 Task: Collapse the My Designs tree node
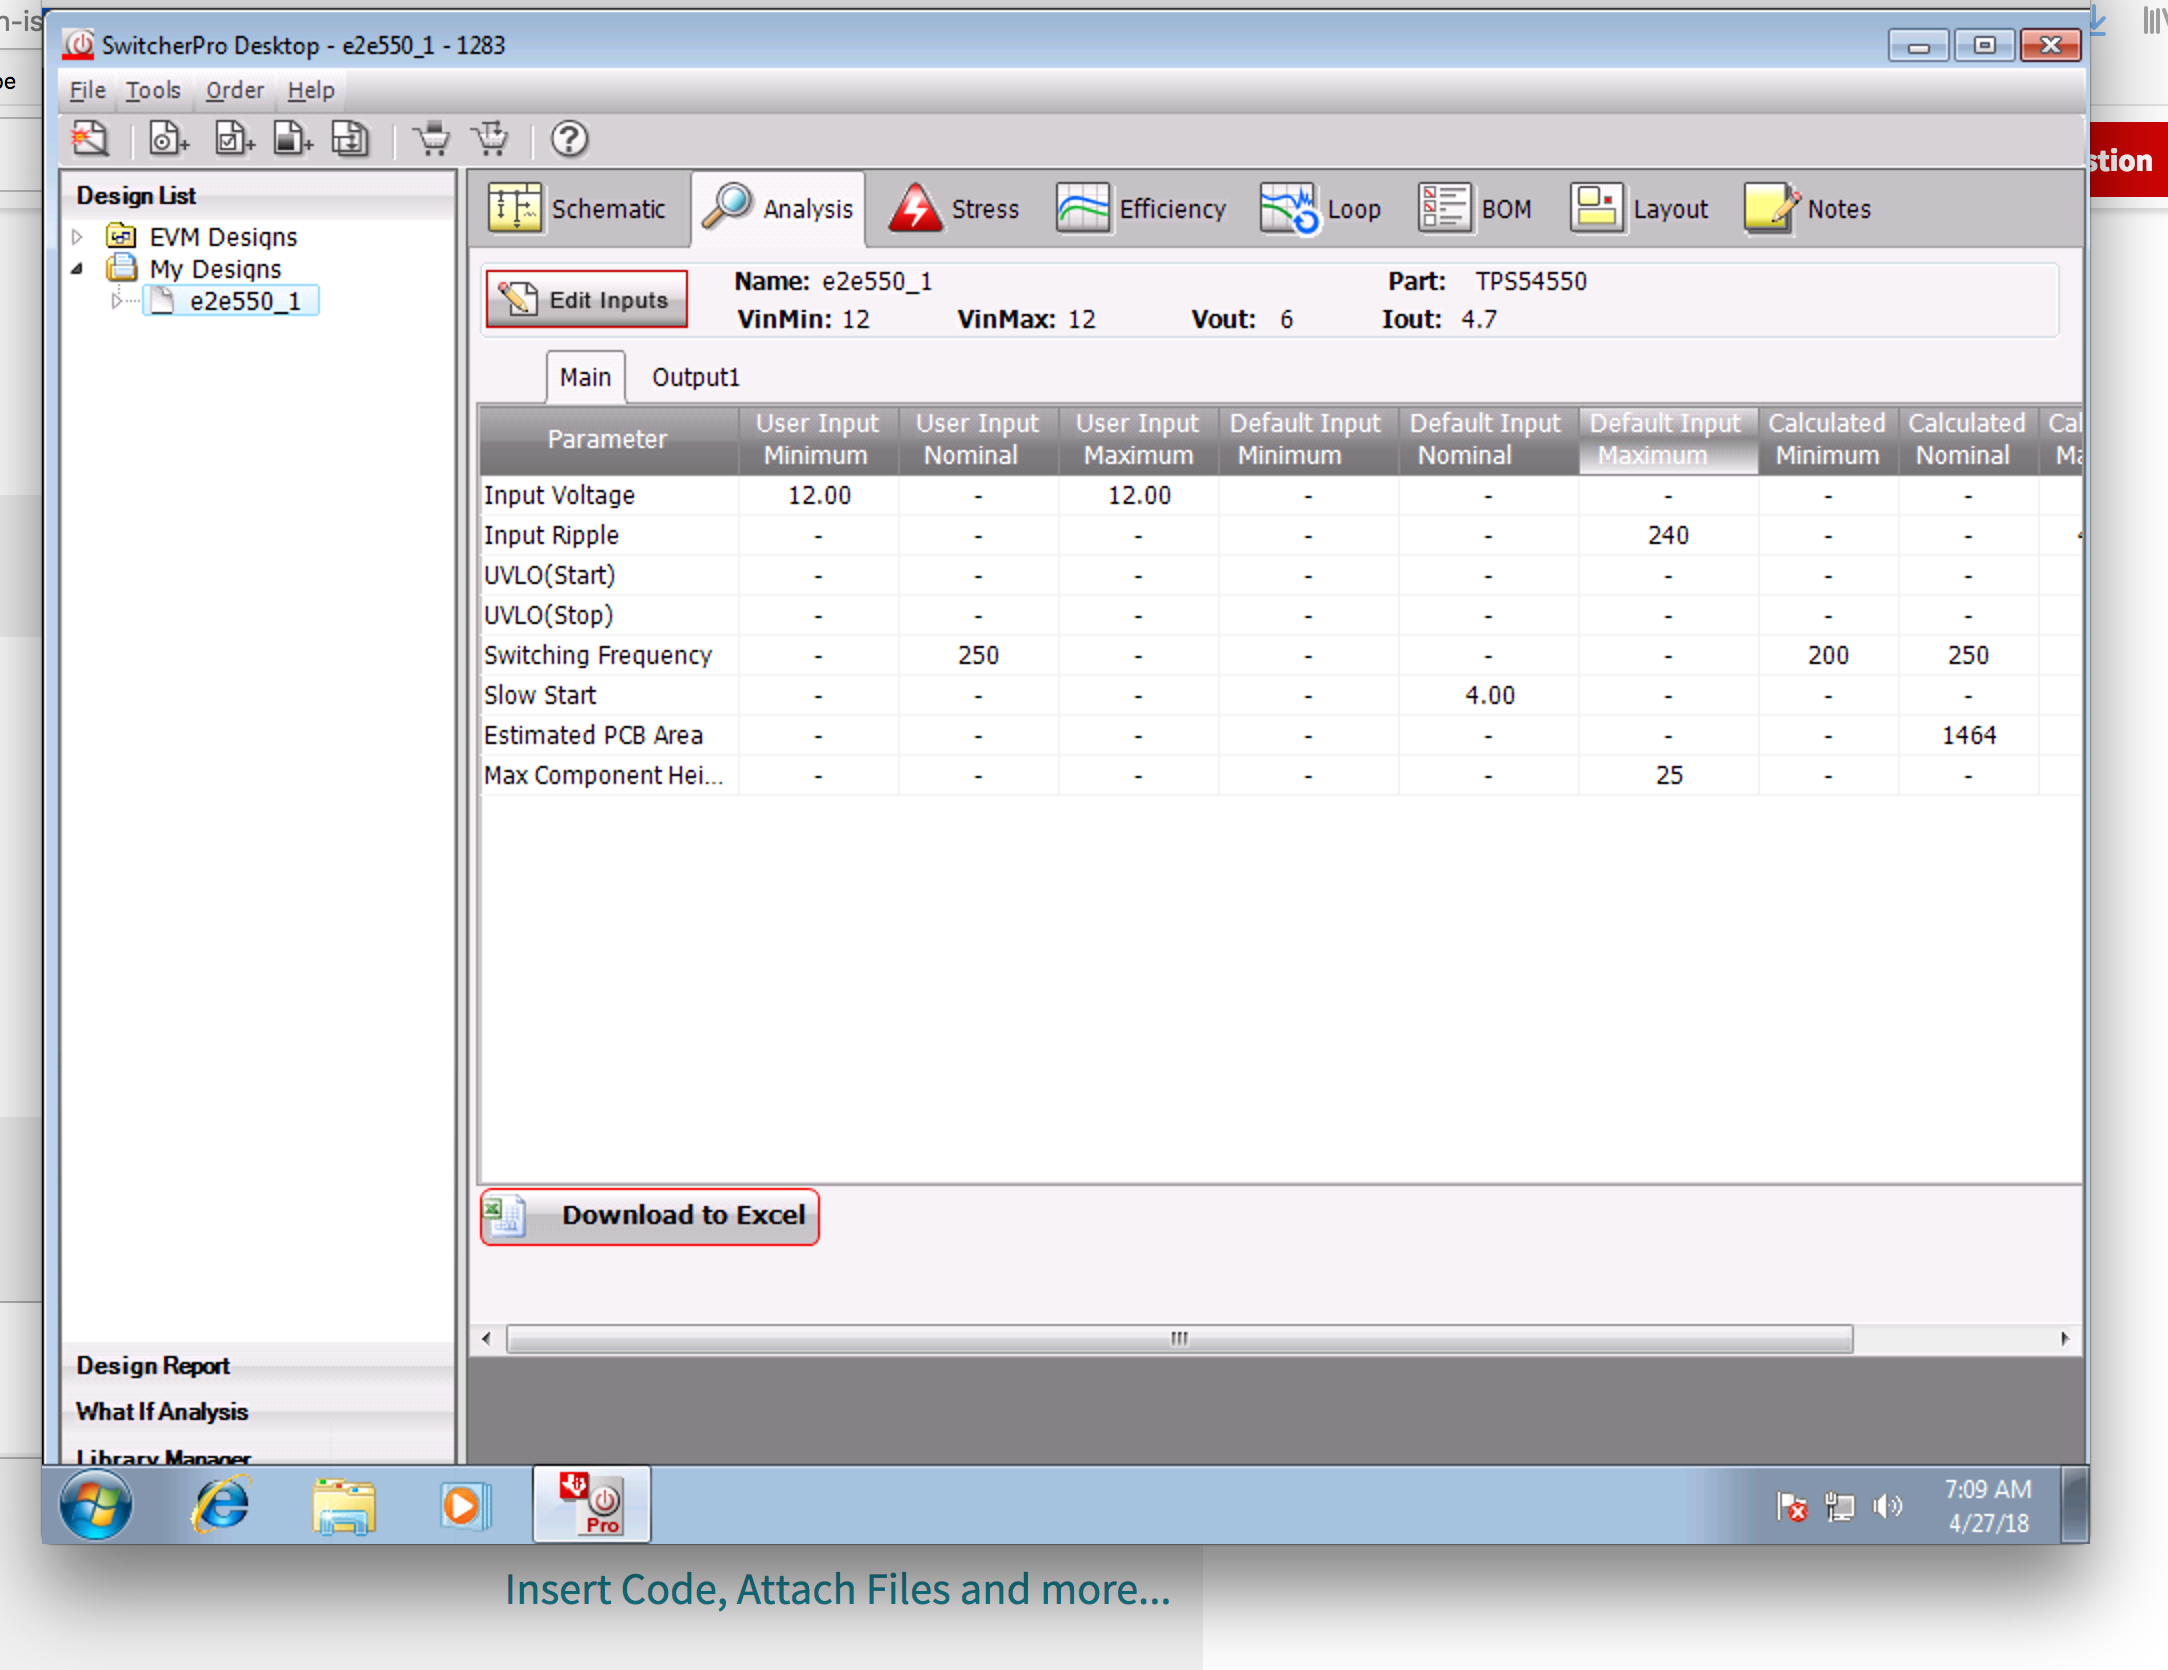[77, 269]
